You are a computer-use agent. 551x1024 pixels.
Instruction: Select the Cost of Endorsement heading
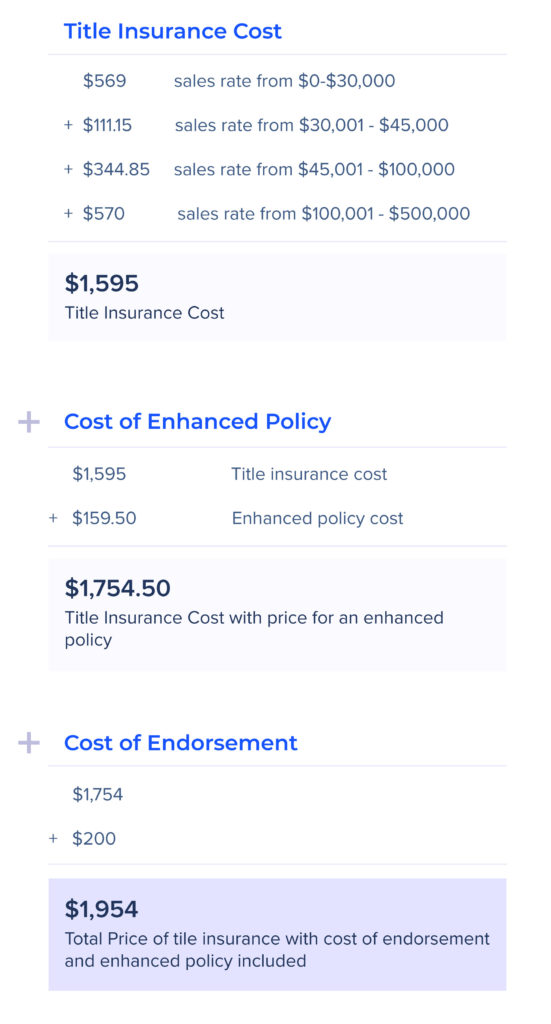tap(181, 743)
